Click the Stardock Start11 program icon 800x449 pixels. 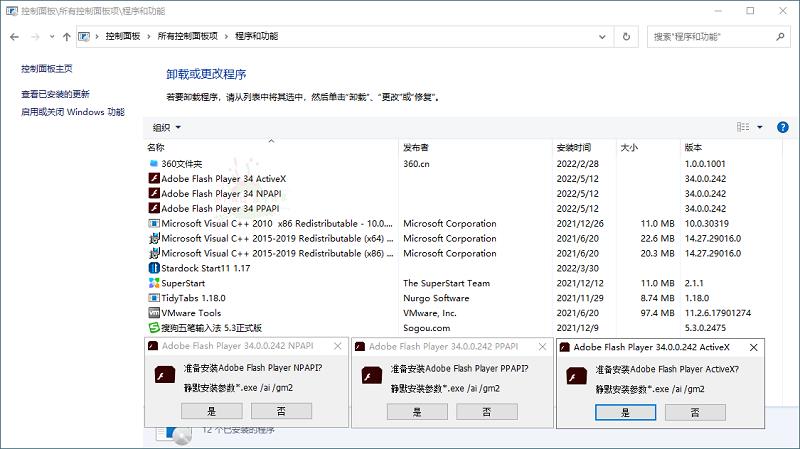point(153,268)
